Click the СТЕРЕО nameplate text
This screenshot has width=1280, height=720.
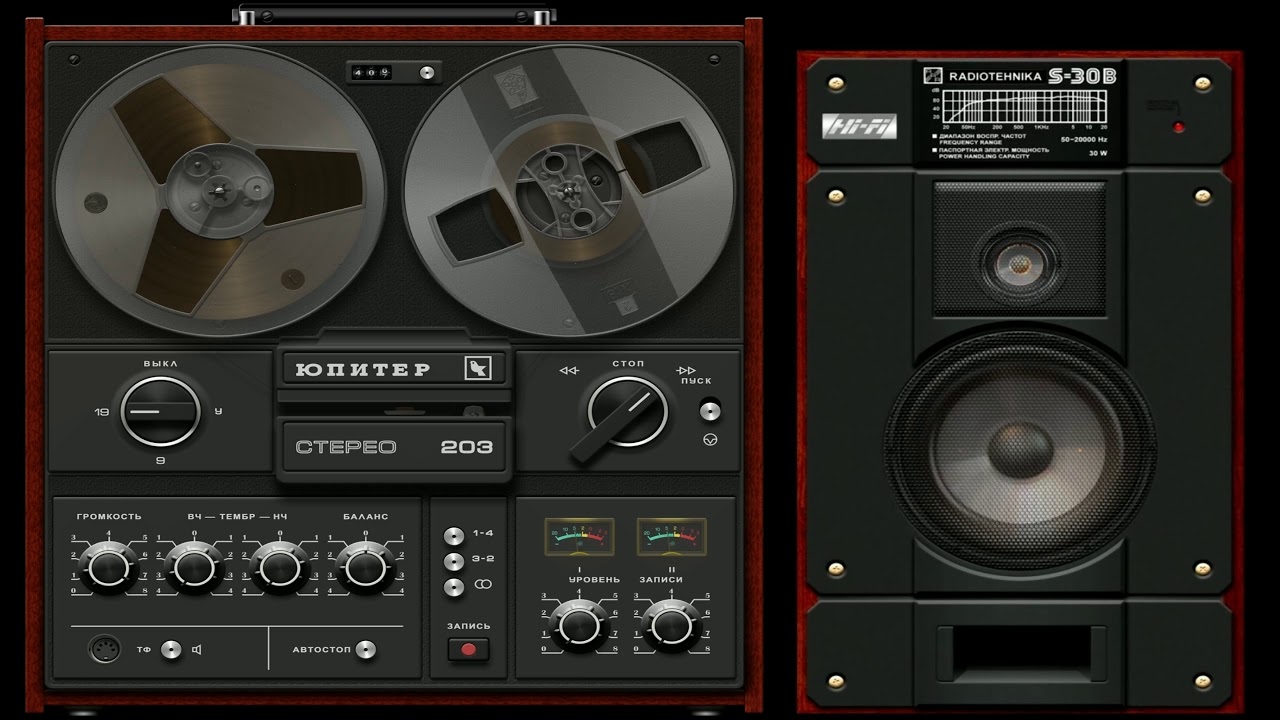click(x=346, y=447)
